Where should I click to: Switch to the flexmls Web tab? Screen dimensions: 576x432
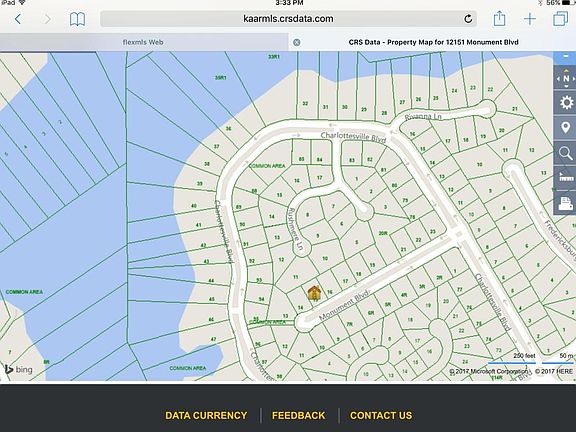[x=143, y=42]
